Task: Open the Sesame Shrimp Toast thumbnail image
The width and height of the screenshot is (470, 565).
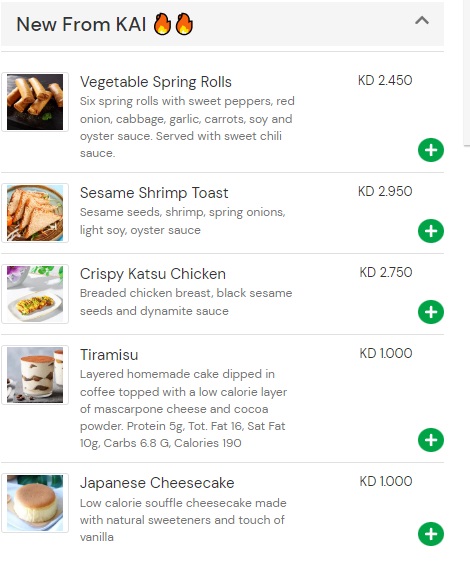Action: click(35, 213)
